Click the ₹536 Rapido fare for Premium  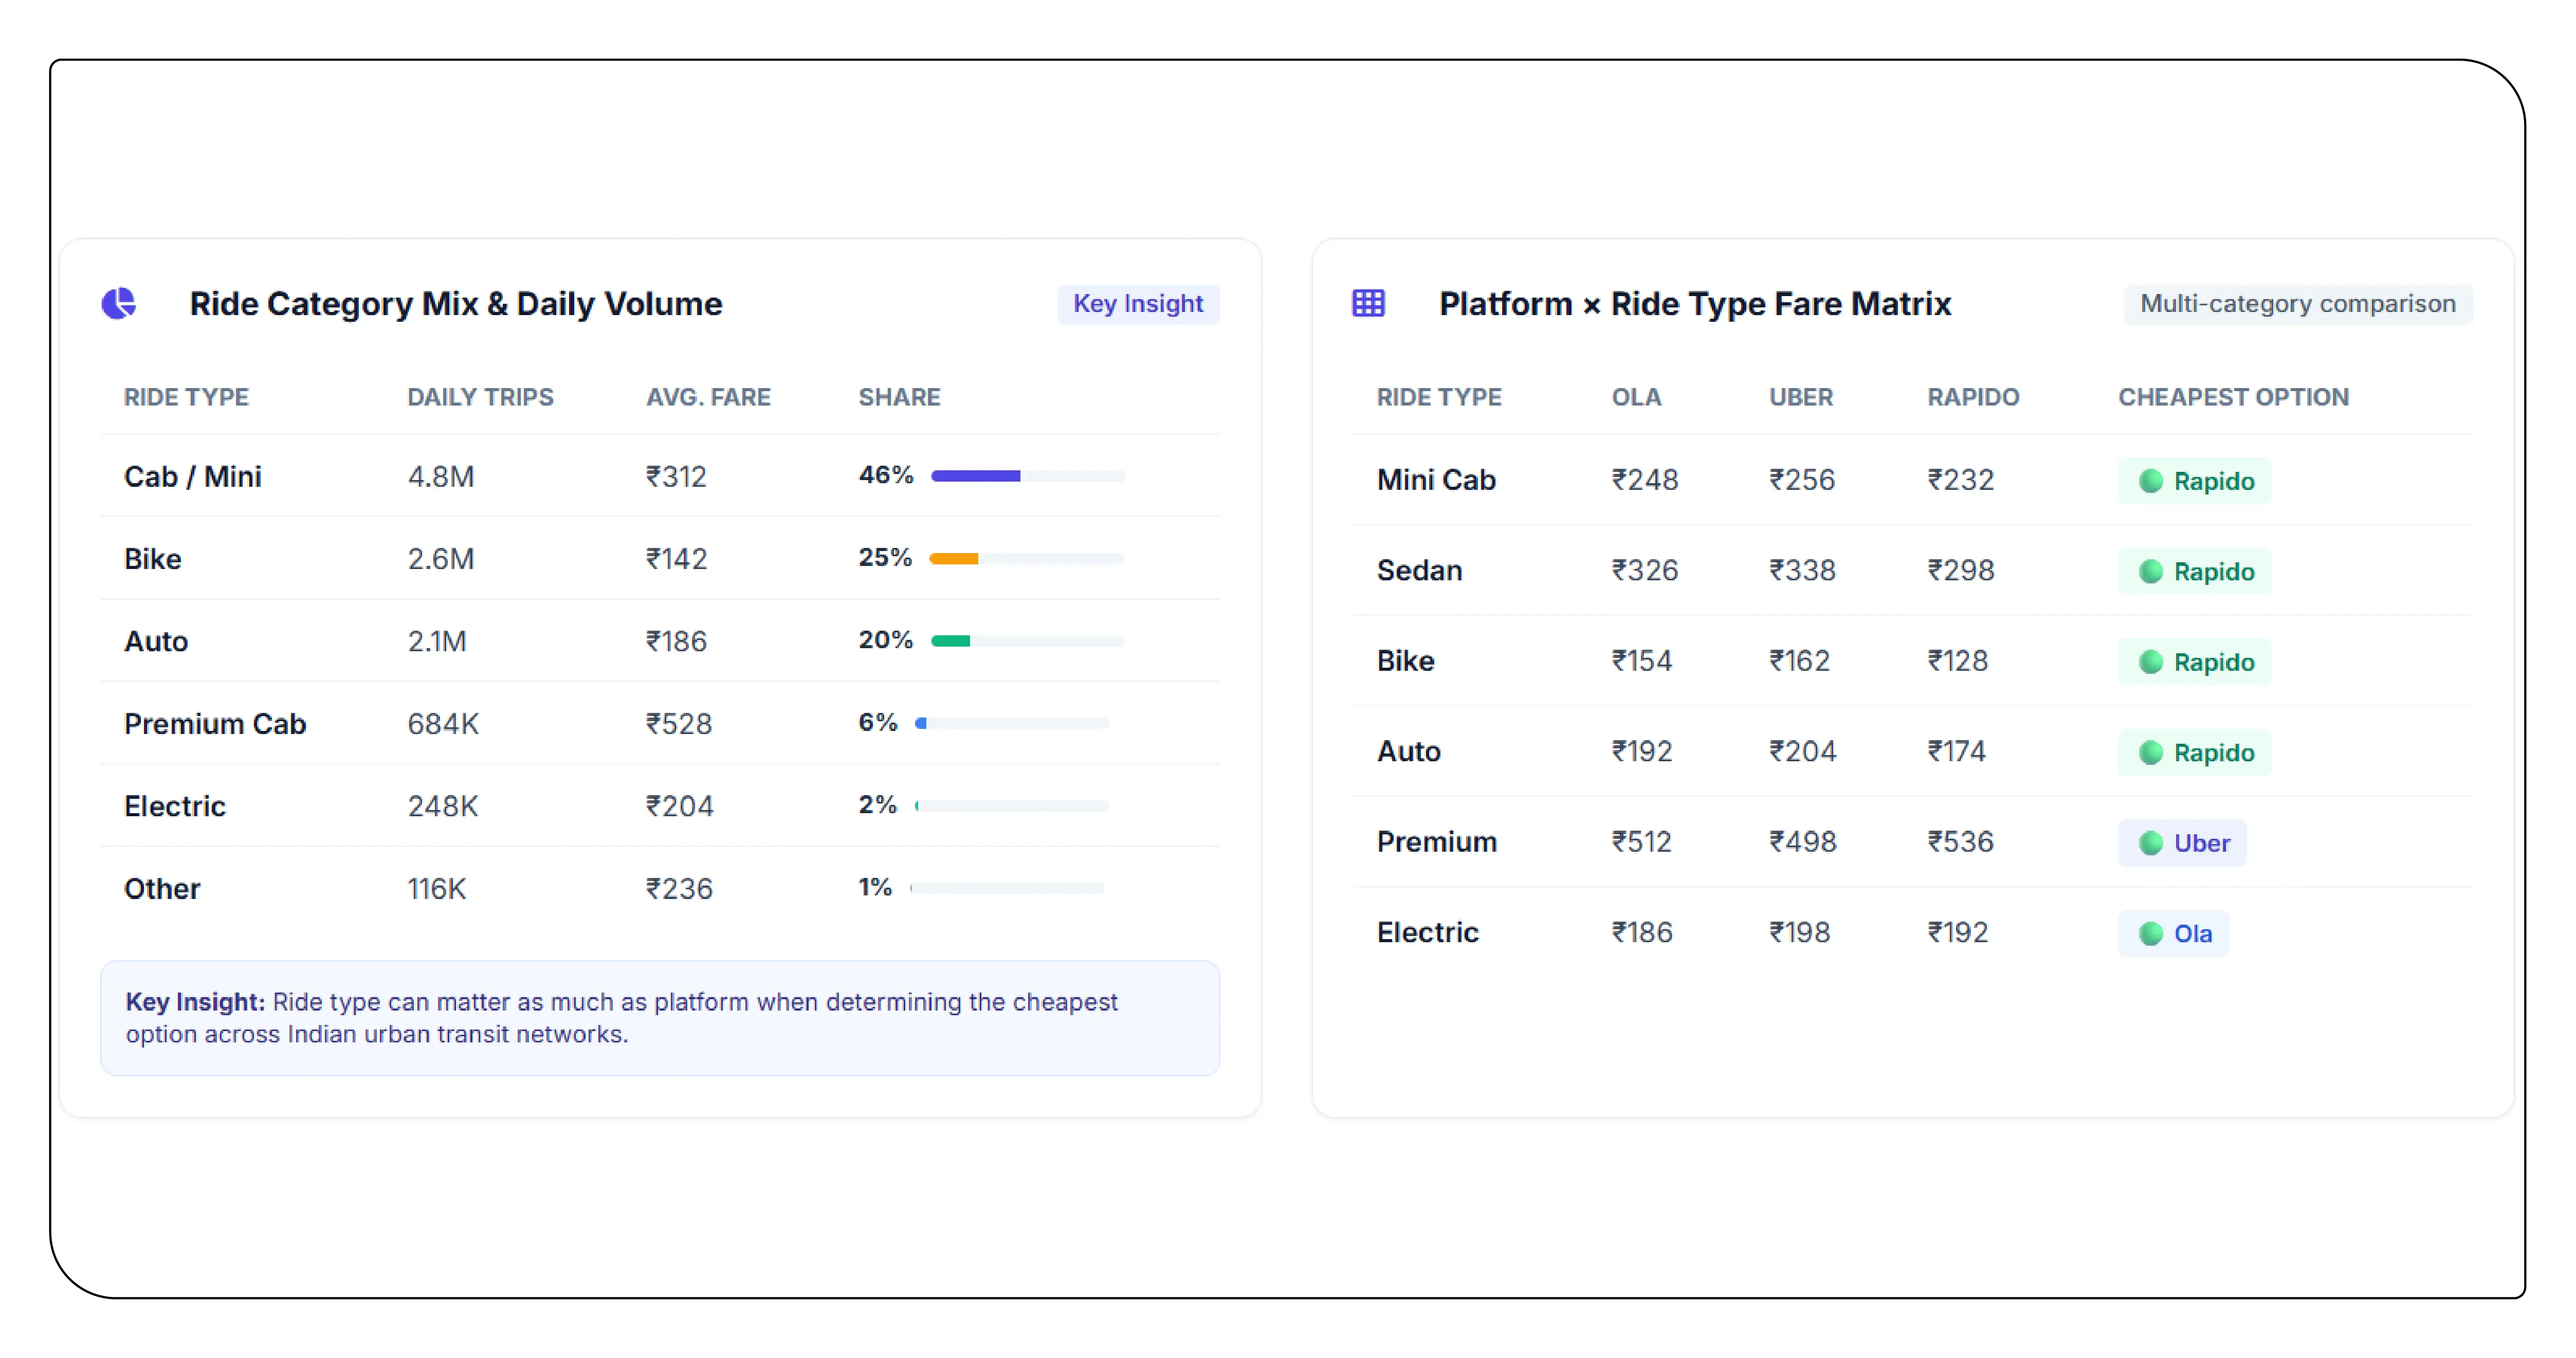pyautogui.click(x=1961, y=842)
